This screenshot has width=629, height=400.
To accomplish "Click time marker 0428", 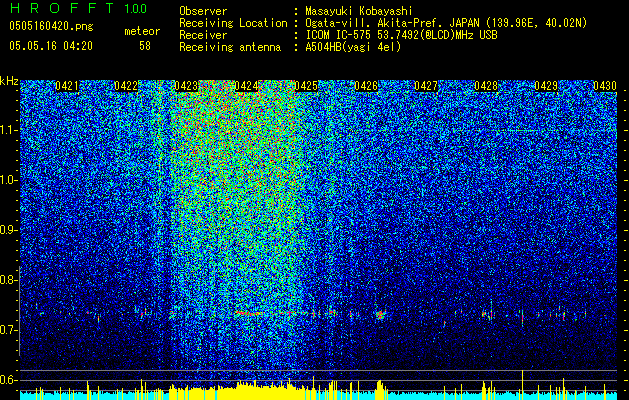I will (x=486, y=86).
